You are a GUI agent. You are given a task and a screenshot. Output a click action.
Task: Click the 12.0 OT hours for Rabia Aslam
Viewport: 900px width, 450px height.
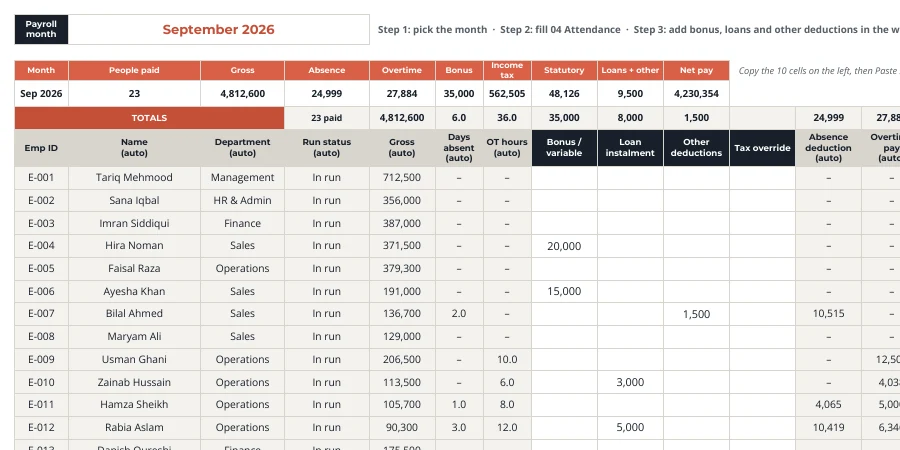(507, 428)
